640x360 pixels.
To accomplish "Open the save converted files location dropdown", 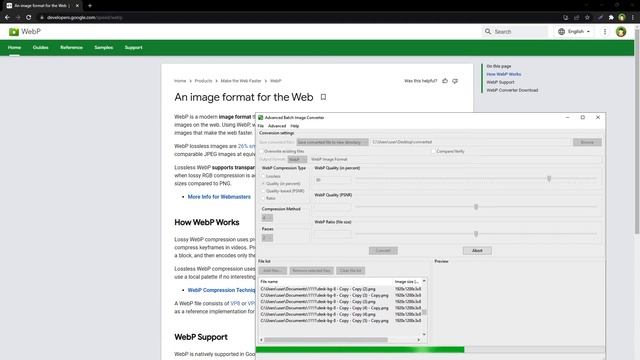I will point(332,142).
